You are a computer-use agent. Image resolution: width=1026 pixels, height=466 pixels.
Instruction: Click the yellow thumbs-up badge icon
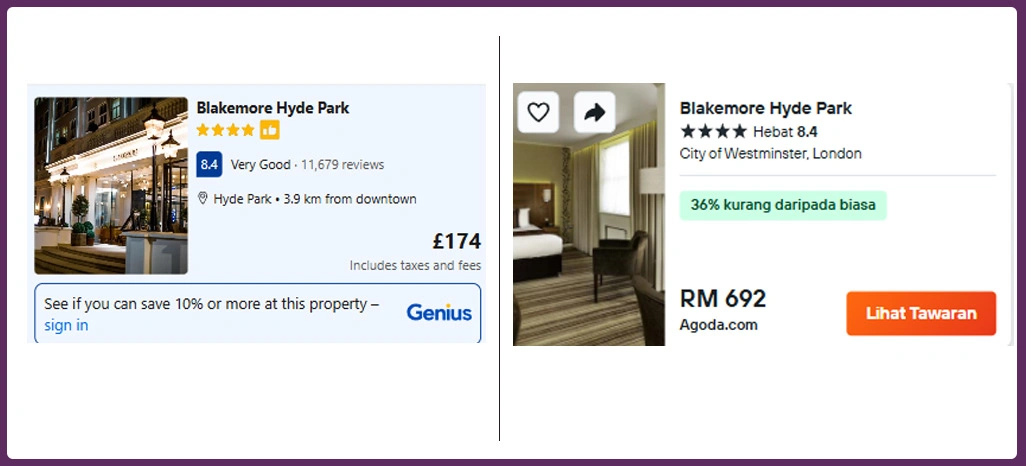pyautogui.click(x=270, y=130)
